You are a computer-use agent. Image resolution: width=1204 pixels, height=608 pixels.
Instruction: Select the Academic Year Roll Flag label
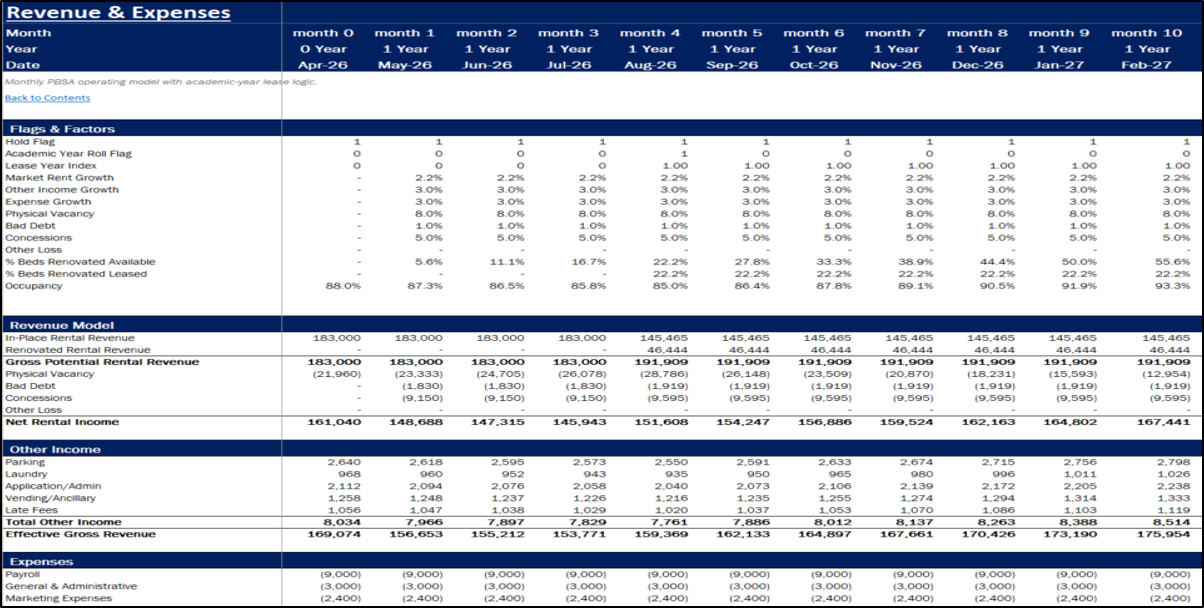click(x=69, y=154)
